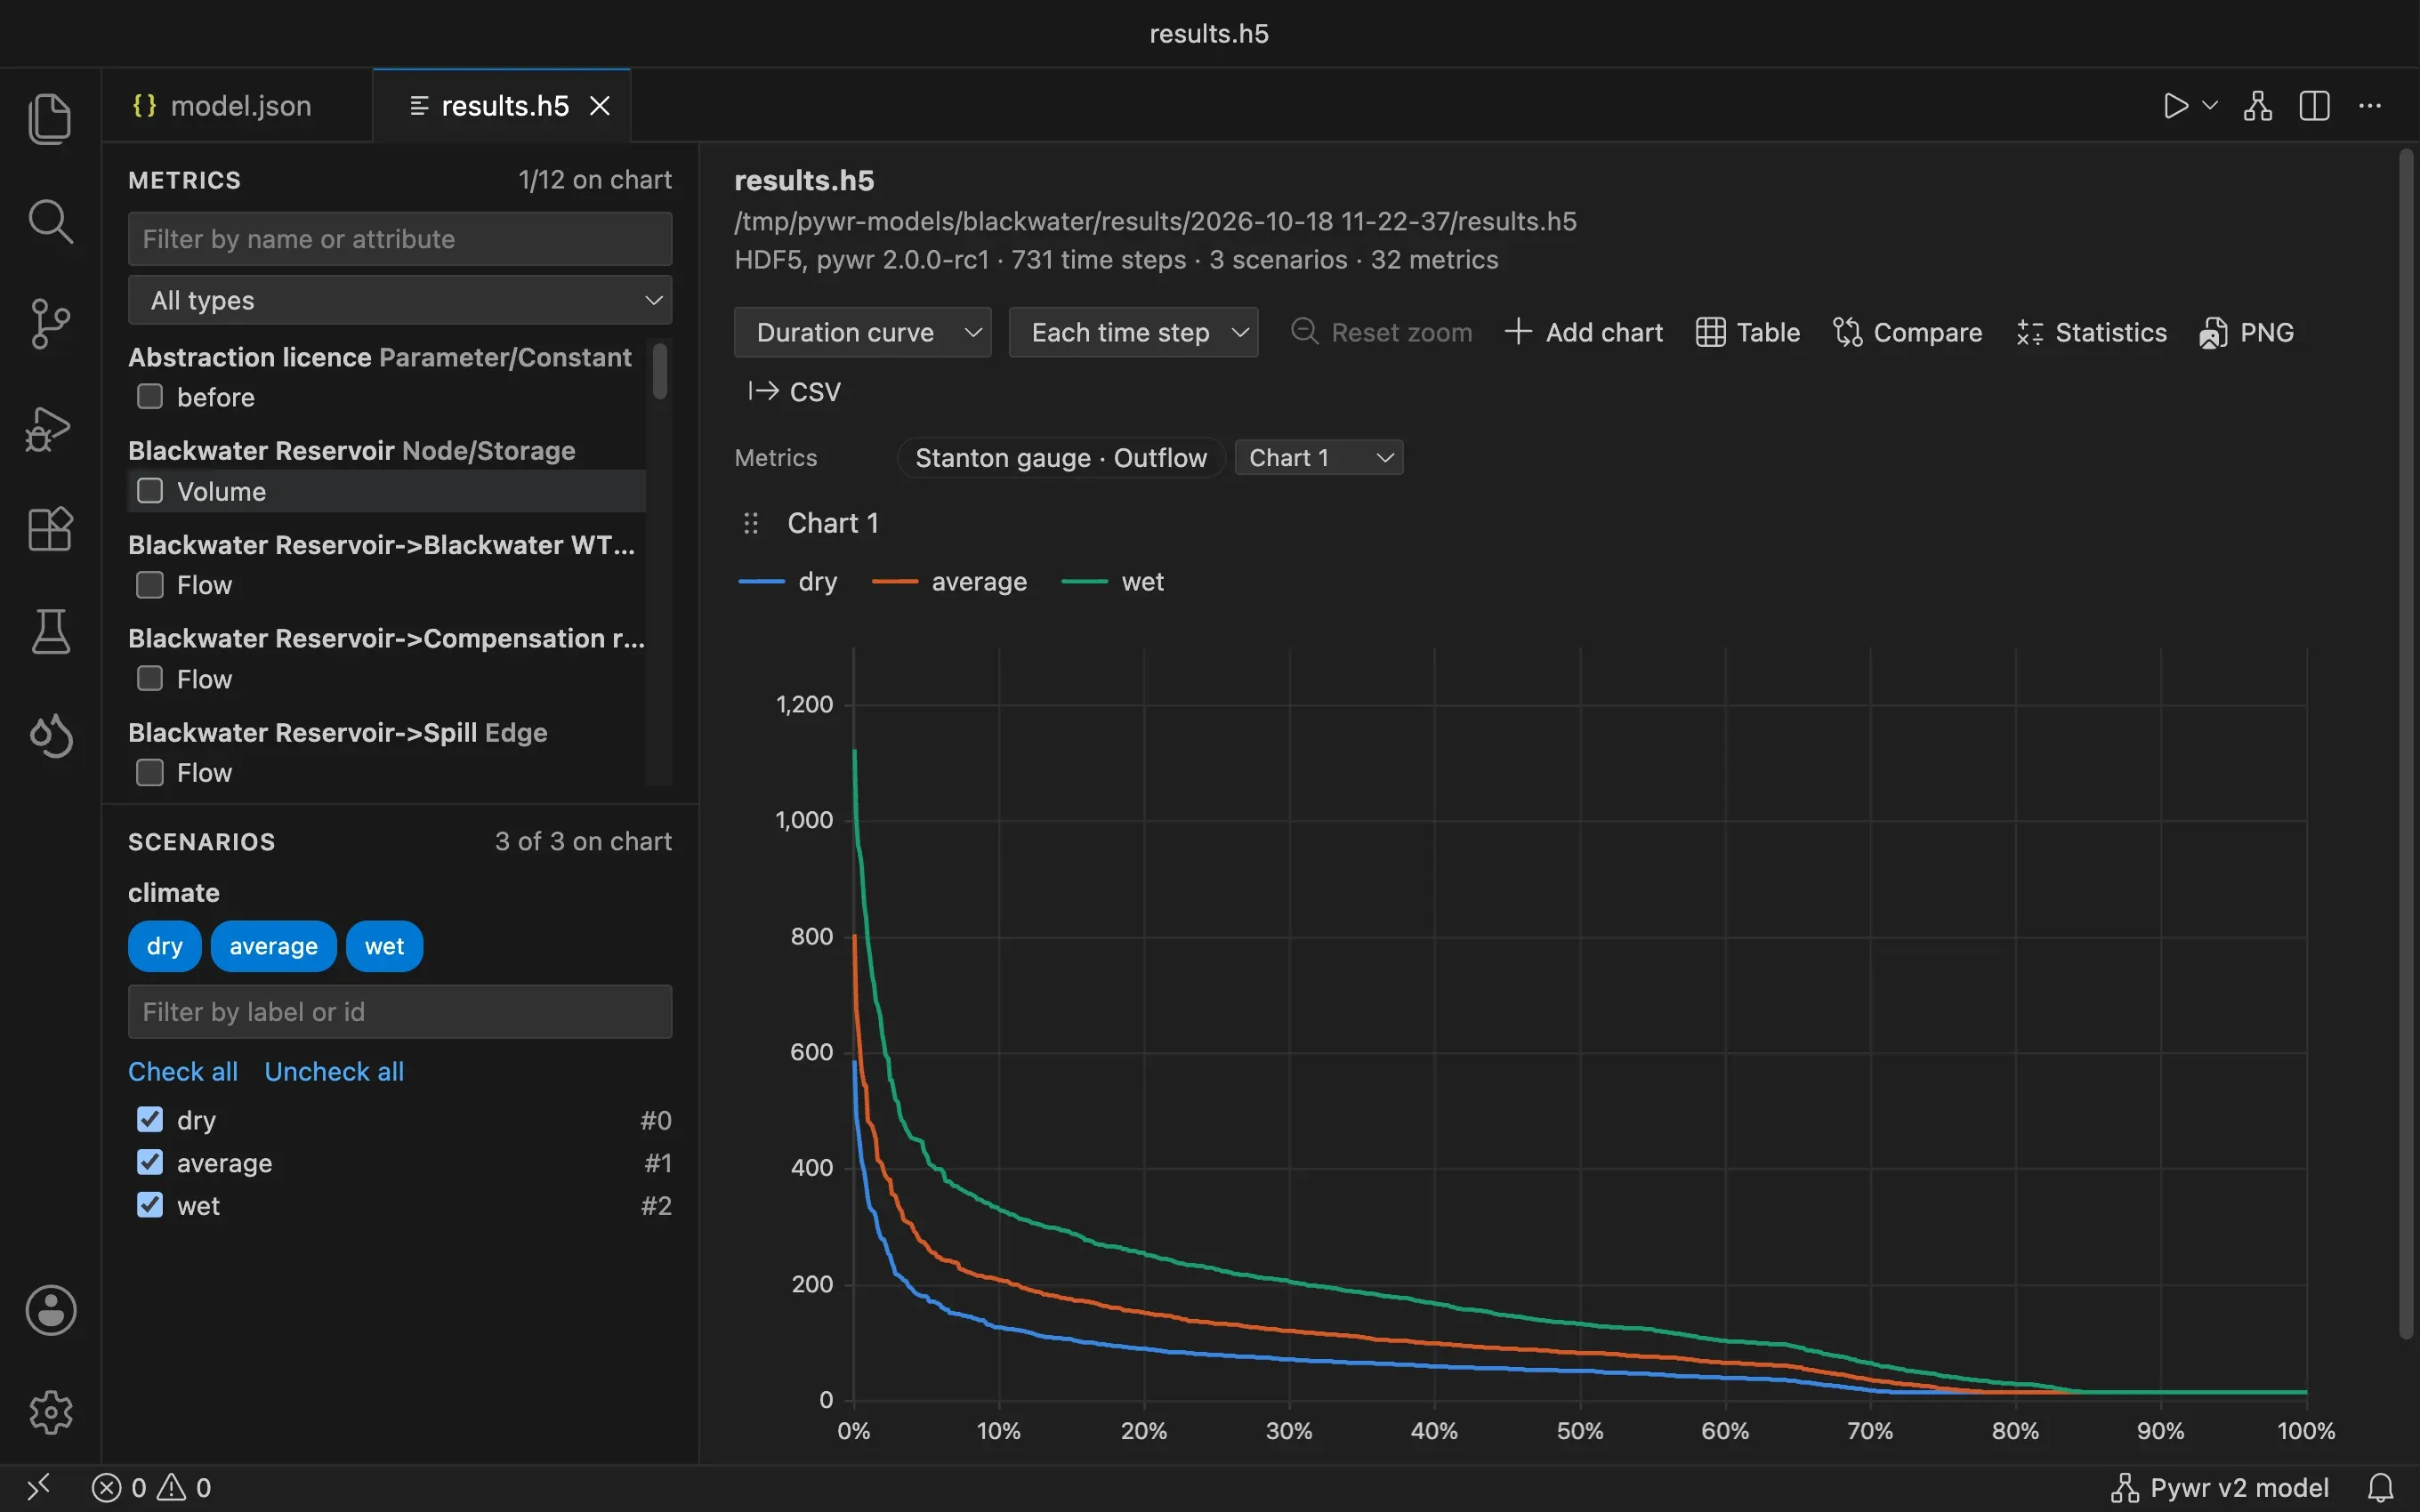The image size is (2420, 1512).
Task: Open the Testing flask icon
Action: (x=50, y=632)
